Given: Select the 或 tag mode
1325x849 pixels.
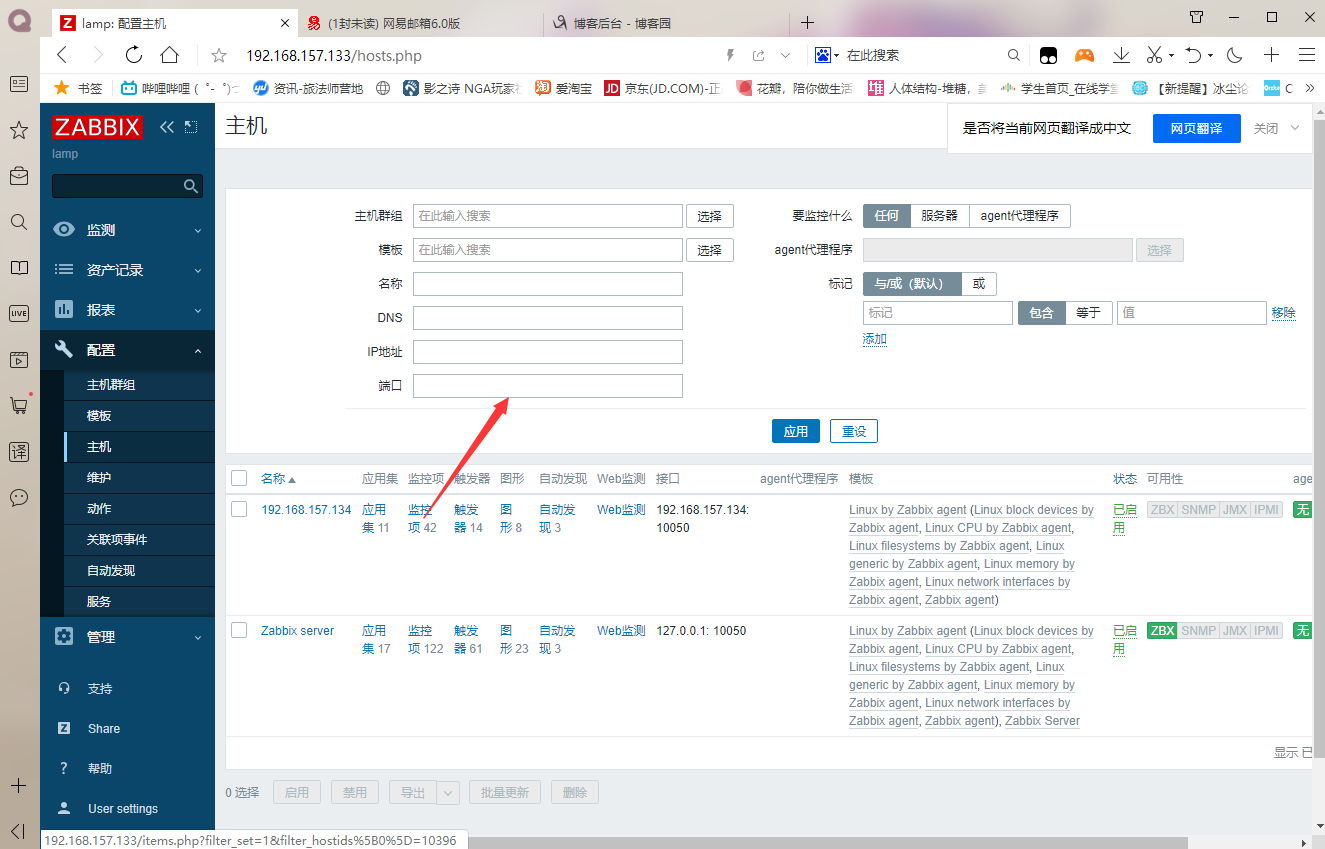Looking at the screenshot, I should [979, 284].
